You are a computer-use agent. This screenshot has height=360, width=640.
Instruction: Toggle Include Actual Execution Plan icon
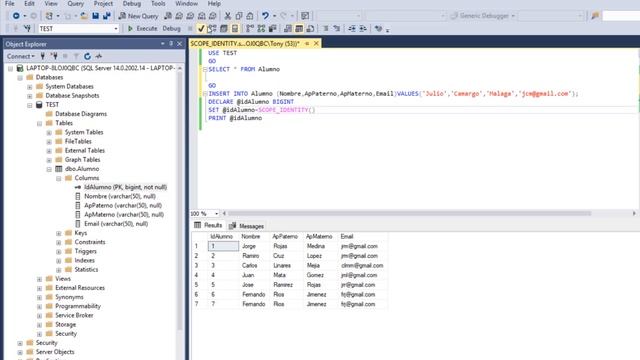point(250,29)
